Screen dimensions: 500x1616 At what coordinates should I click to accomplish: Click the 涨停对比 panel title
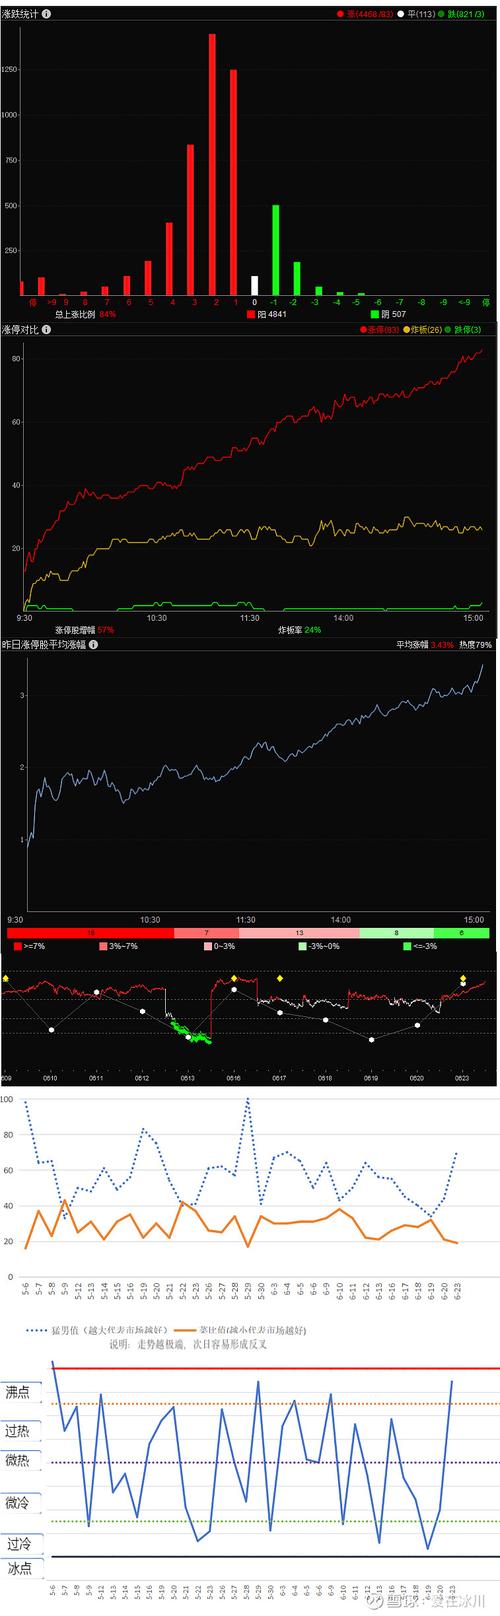(20, 329)
